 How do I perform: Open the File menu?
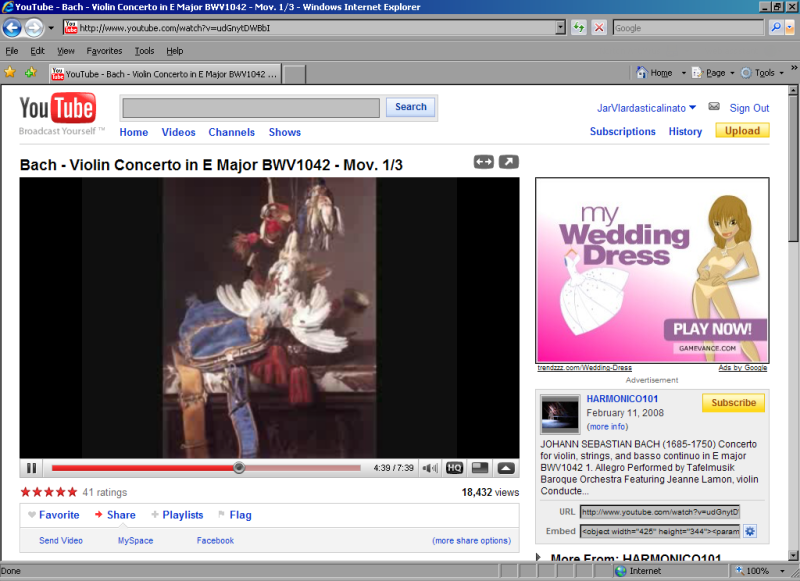[x=12, y=51]
